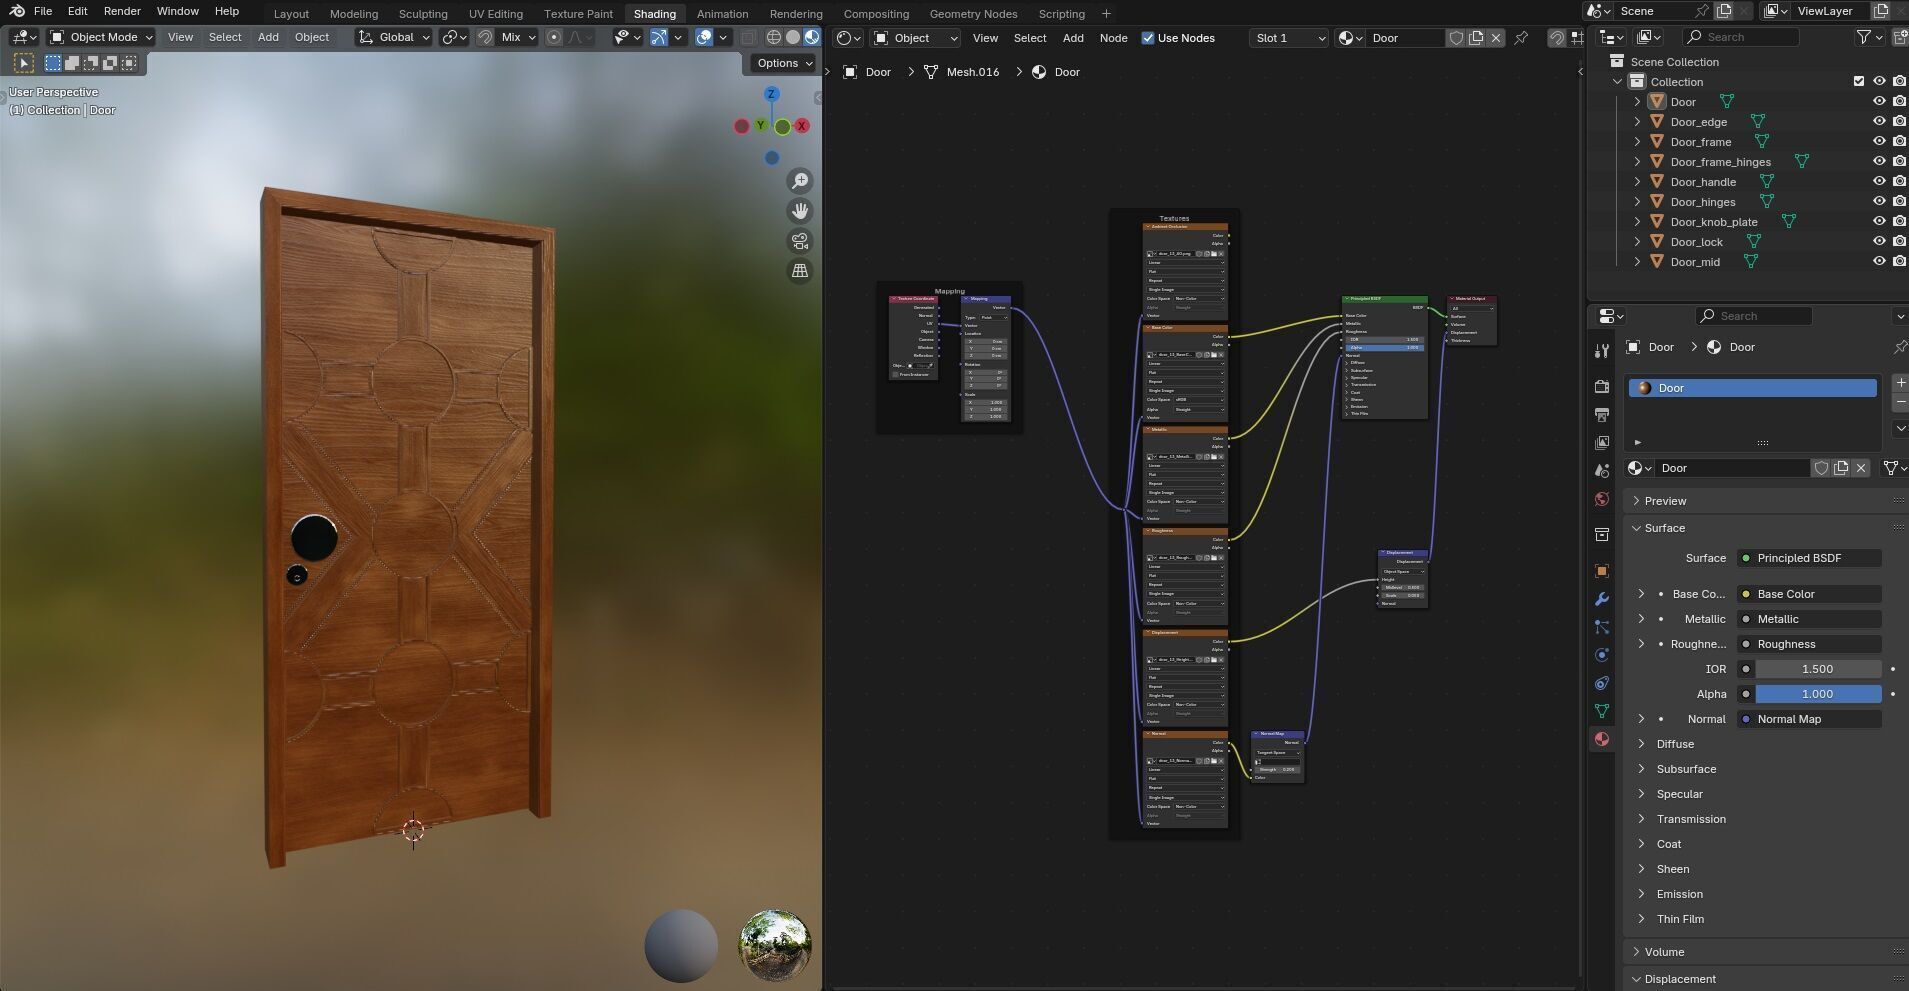Viewport: 1909px width, 991px height.
Task: Toggle gizmo display in viewport header
Action: [x=659, y=37]
